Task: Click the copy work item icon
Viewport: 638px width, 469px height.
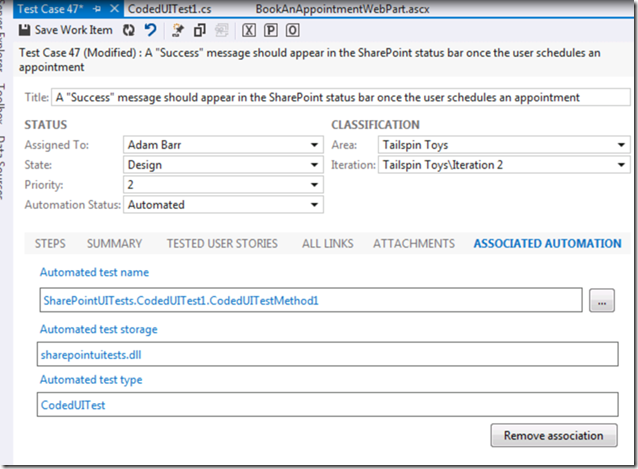Action: [x=200, y=30]
